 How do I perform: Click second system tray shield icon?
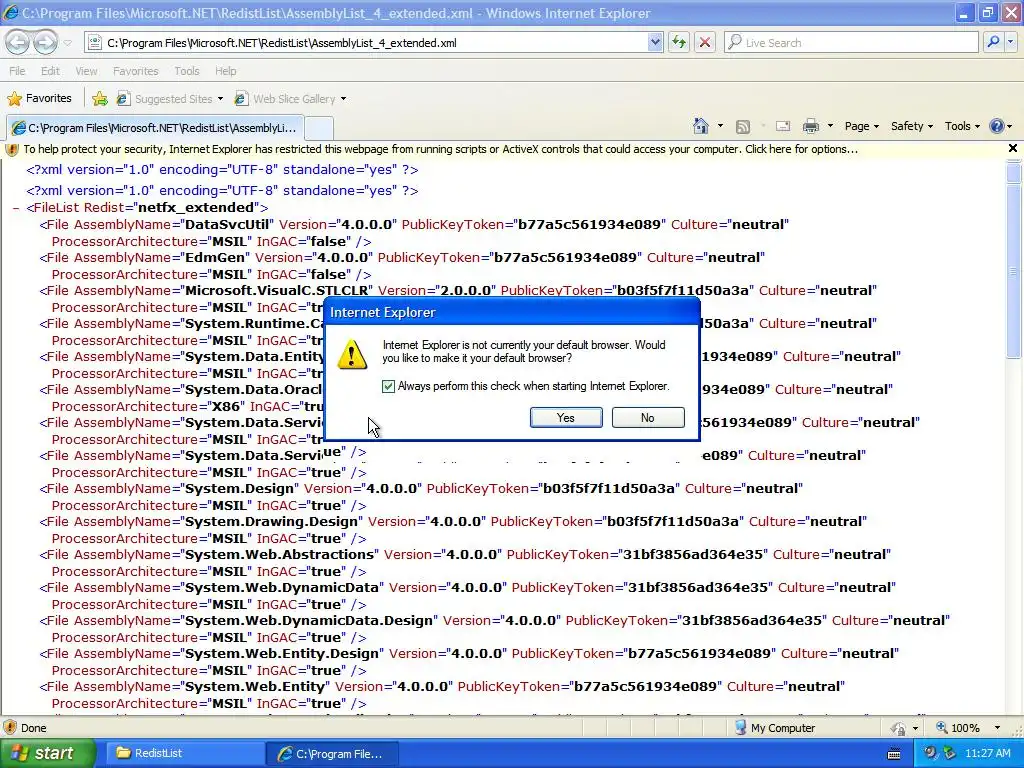pos(949,754)
